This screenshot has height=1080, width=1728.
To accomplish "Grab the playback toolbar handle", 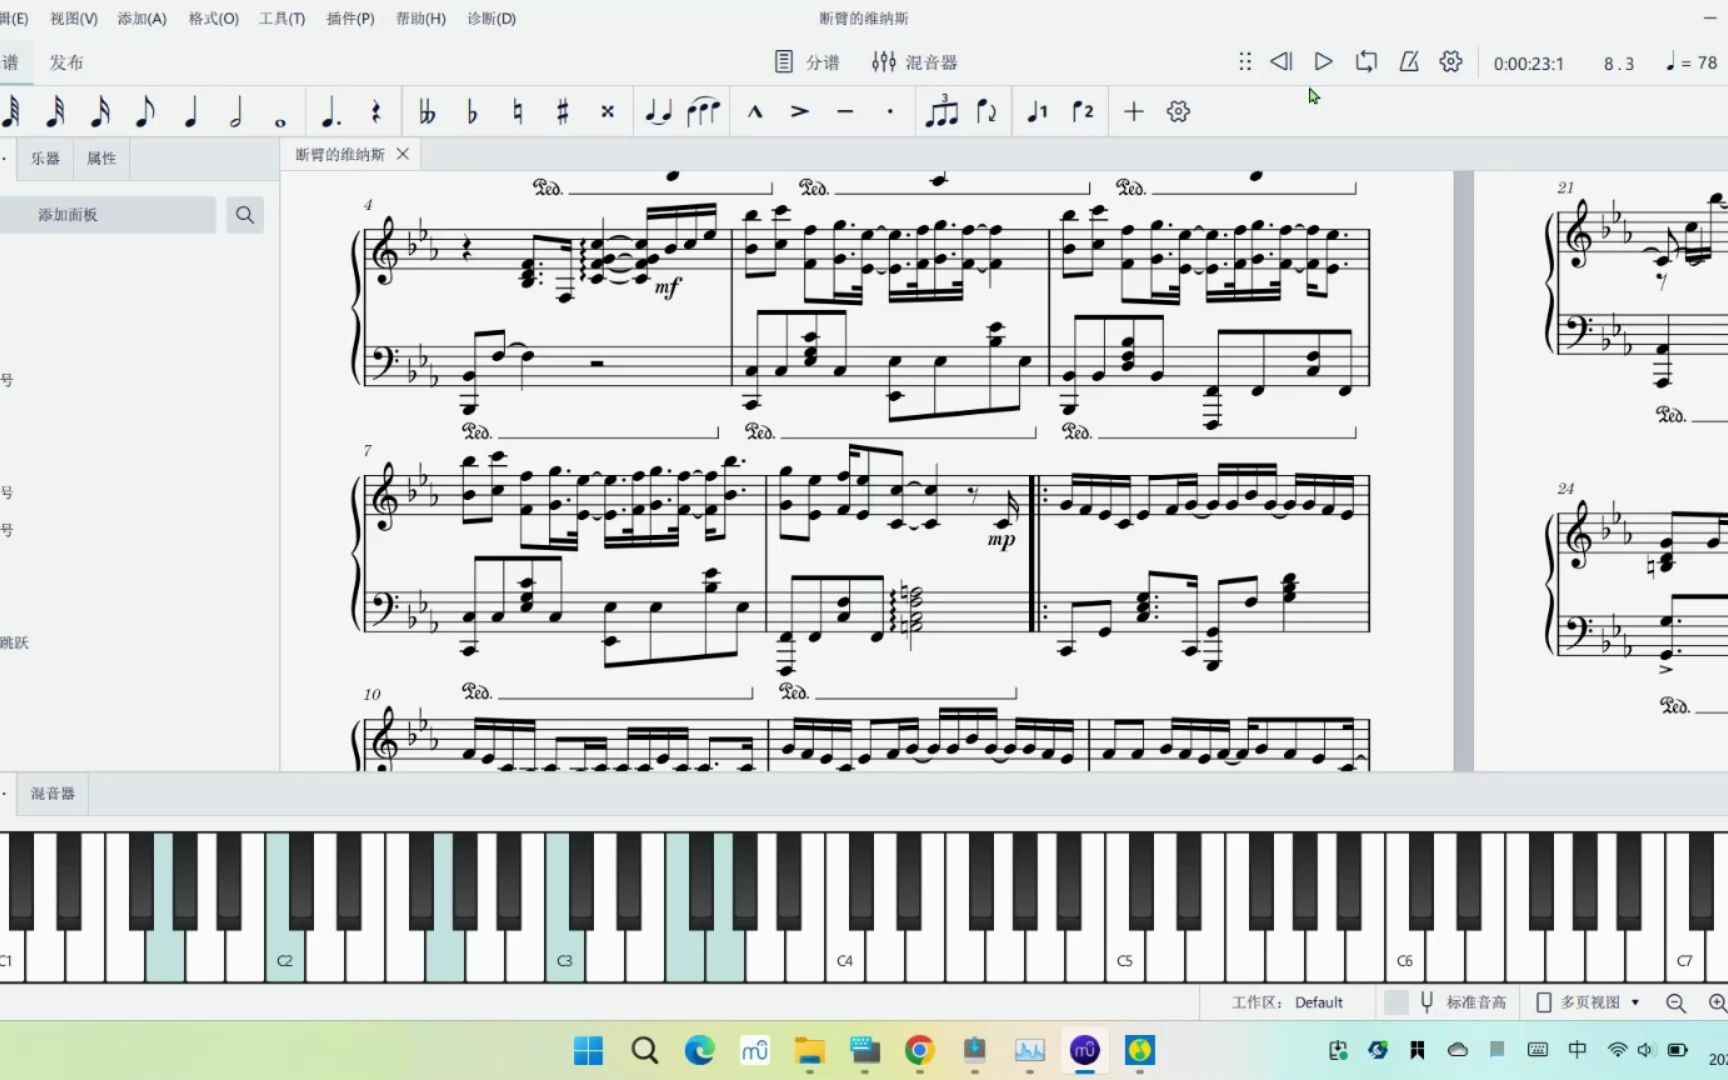I will pos(1245,62).
